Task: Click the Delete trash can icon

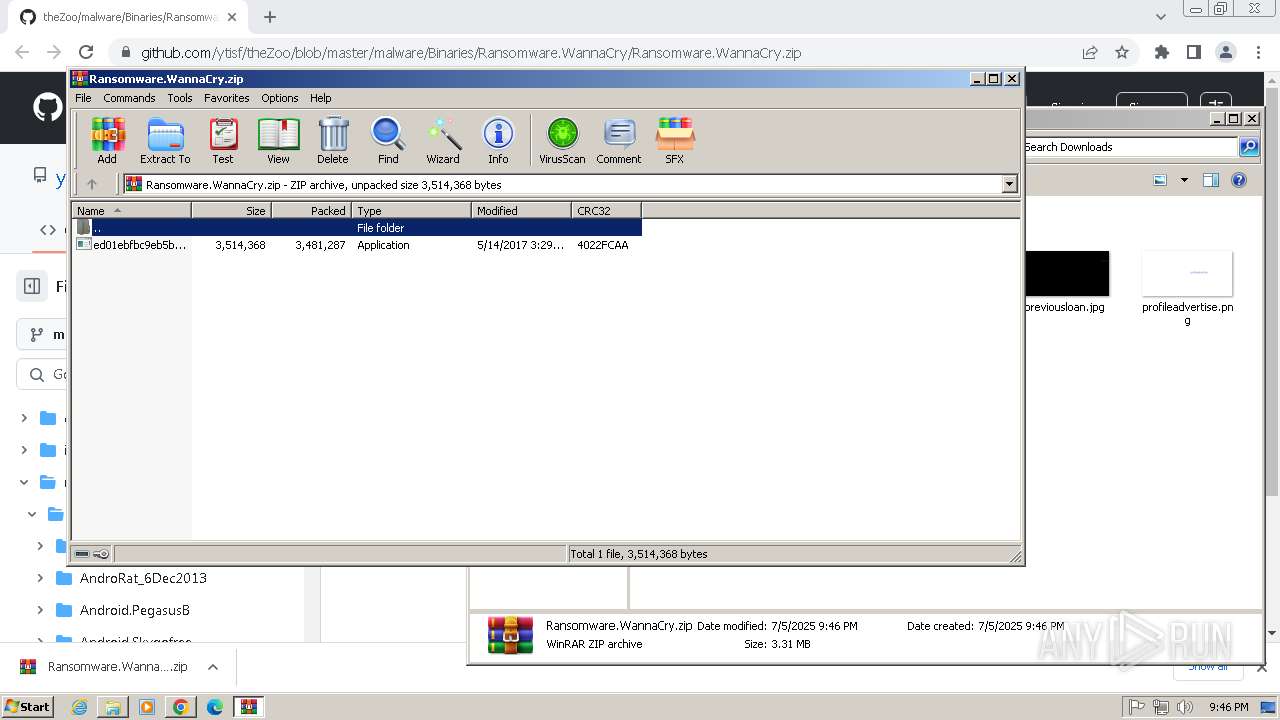Action: point(333,140)
